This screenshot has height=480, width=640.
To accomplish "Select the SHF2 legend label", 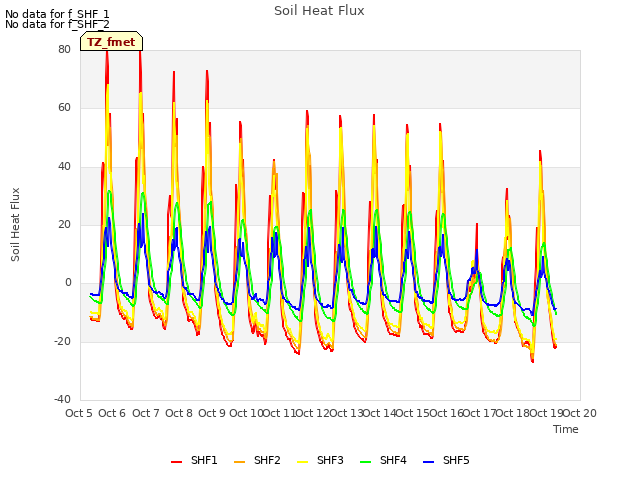I will coord(267,460).
